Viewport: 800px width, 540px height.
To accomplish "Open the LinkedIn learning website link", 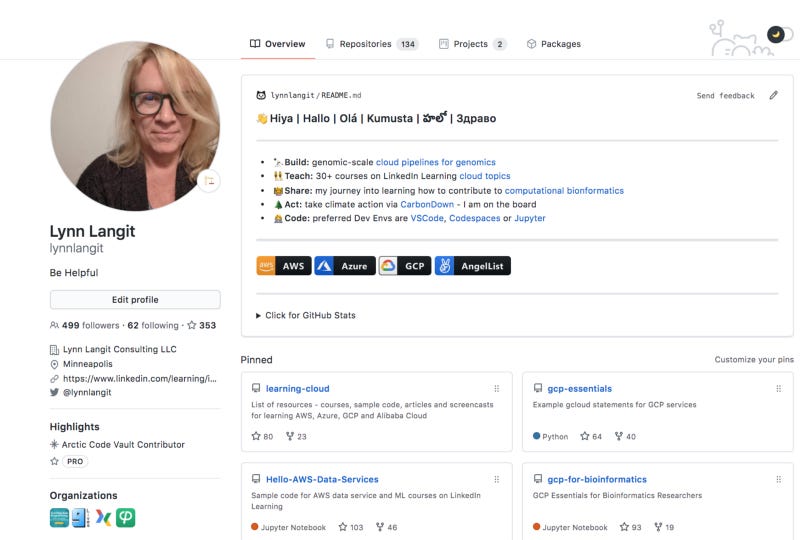I will tap(139, 378).
